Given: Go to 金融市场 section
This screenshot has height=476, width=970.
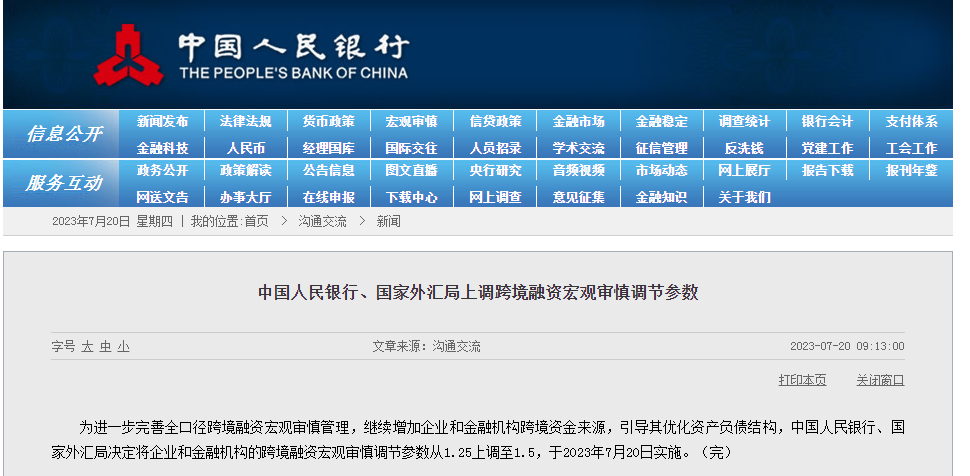Looking at the screenshot, I should coord(578,121).
